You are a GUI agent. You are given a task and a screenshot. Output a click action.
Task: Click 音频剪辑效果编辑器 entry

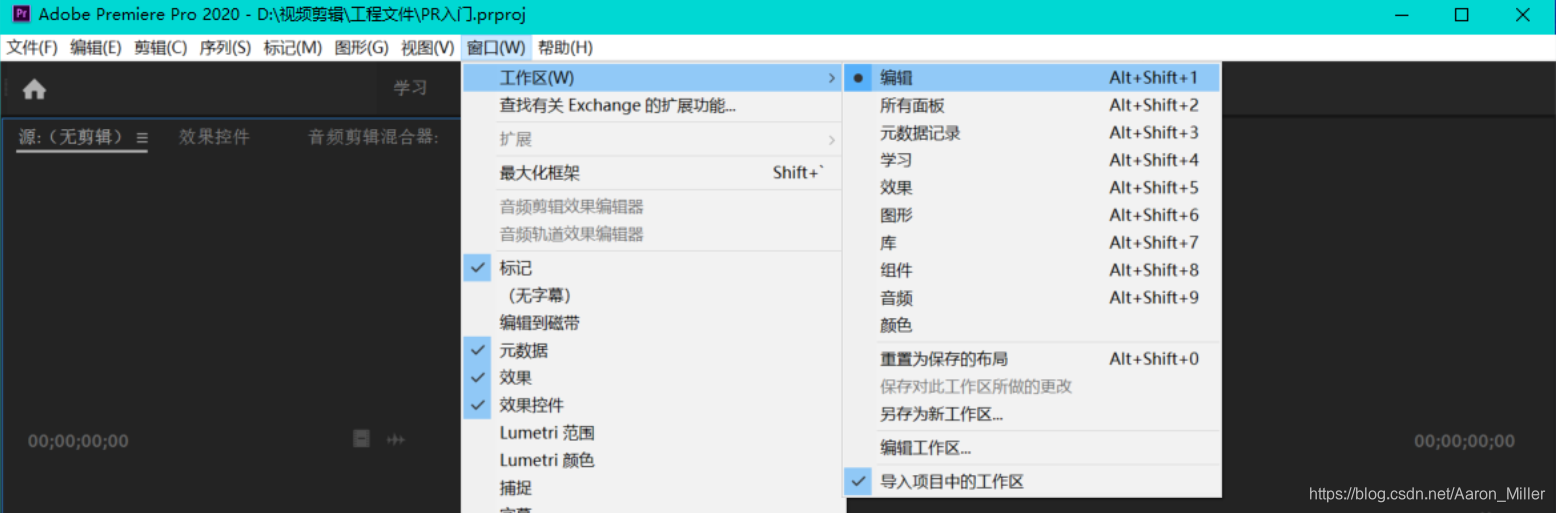tap(653, 207)
